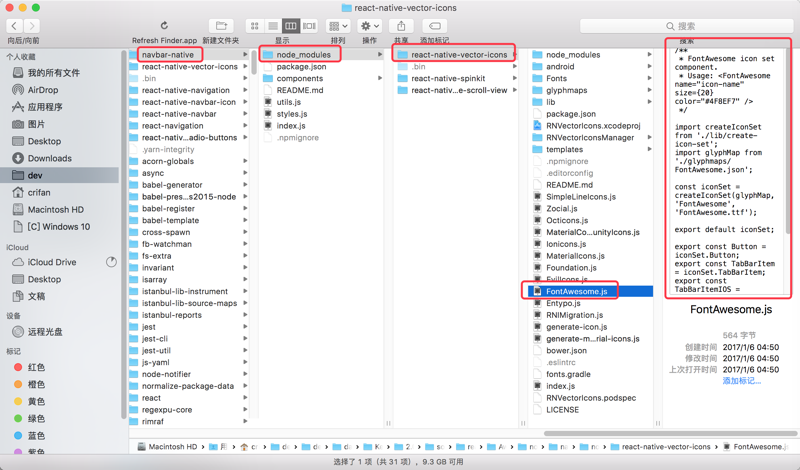Switch to icon view
The height and width of the screenshot is (470, 800).
[255, 26]
